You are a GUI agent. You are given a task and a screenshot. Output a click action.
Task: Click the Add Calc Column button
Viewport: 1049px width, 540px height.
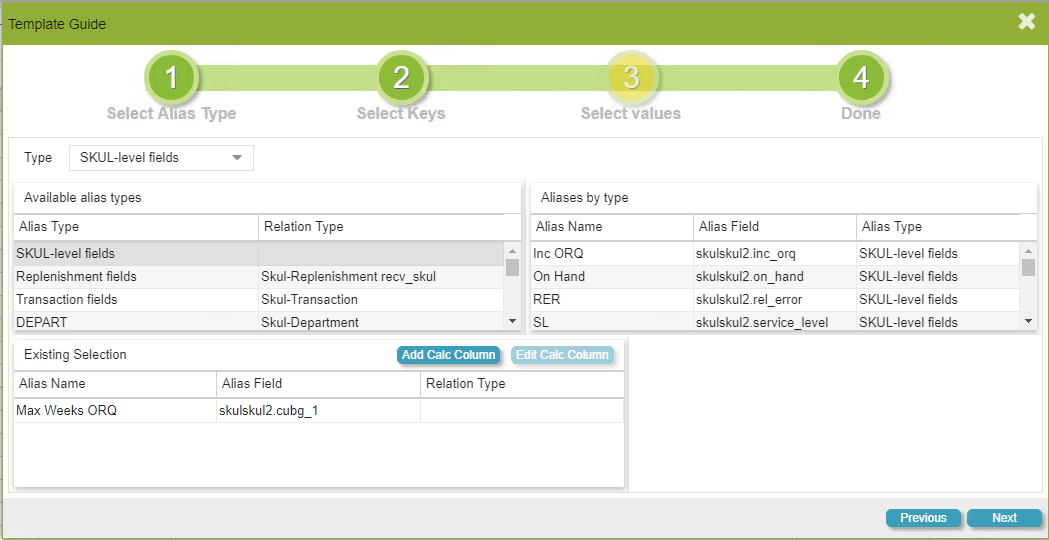448,355
